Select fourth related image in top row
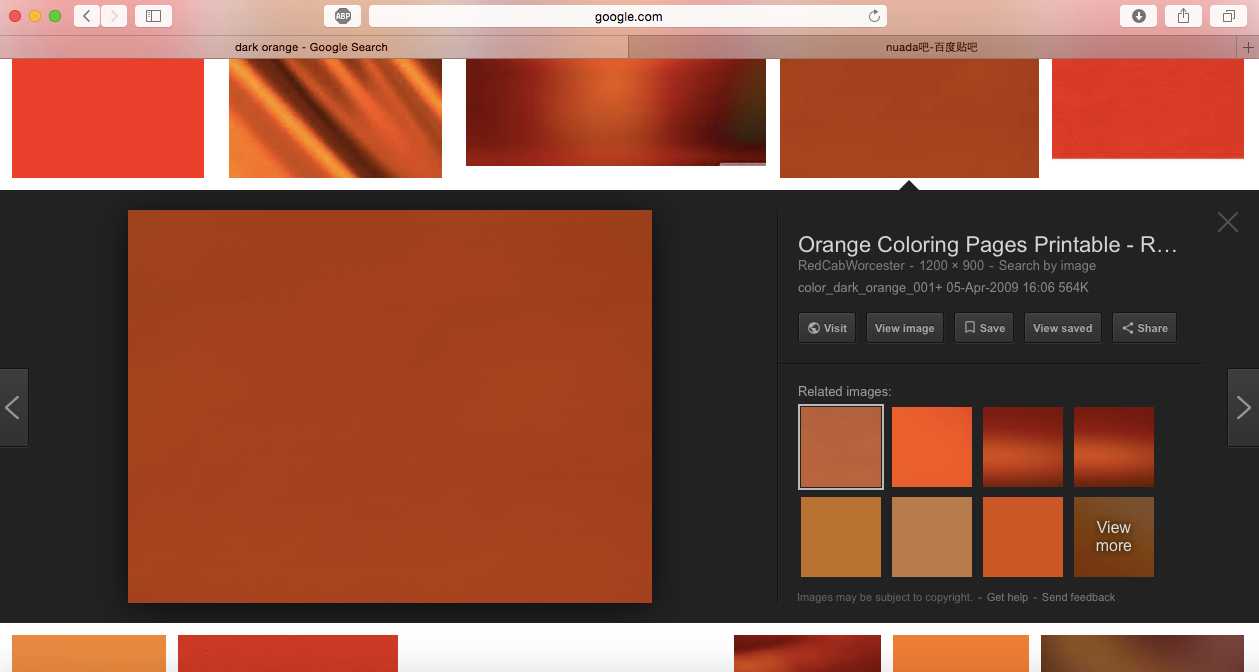Viewport: 1259px width, 672px height. 1114,447
